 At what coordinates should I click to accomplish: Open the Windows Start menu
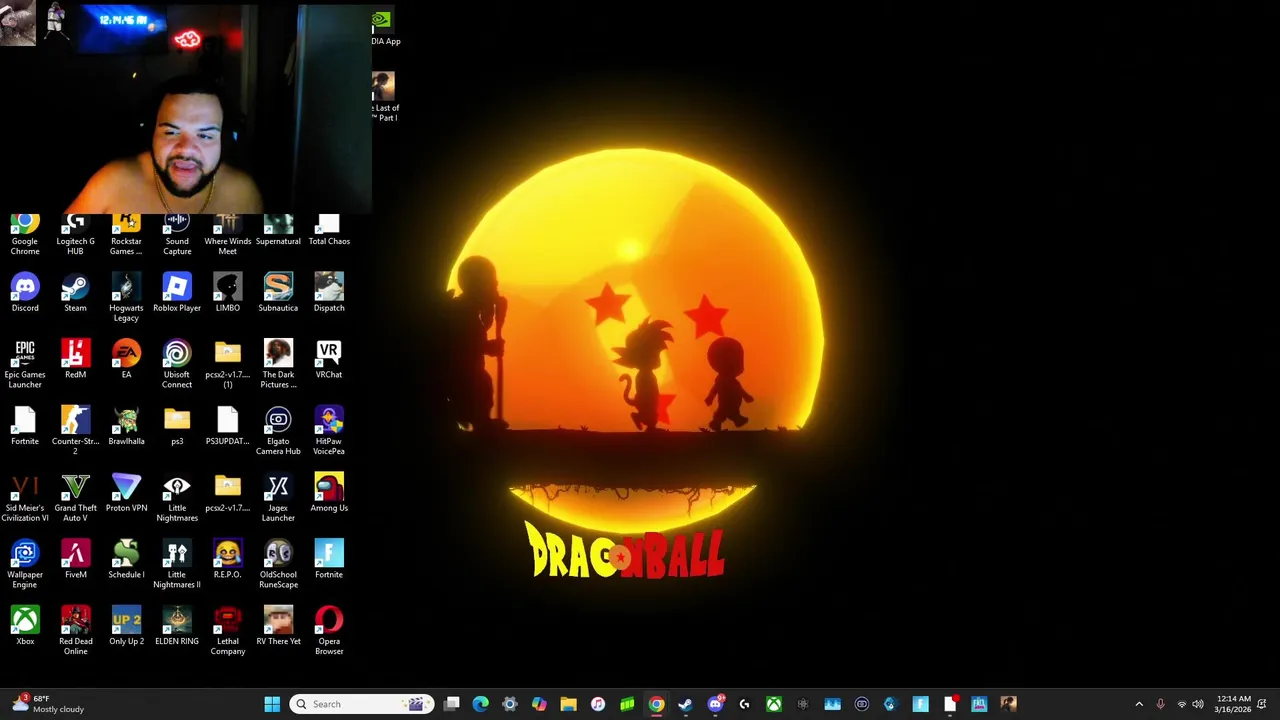(x=272, y=704)
